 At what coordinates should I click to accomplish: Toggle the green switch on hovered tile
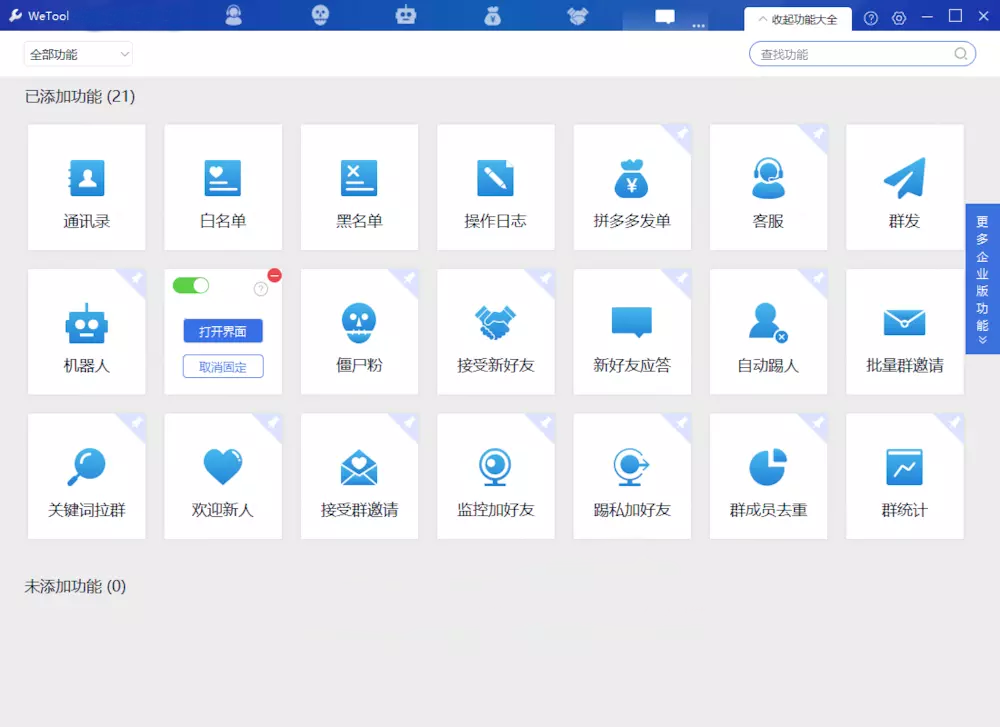pyautogui.click(x=191, y=285)
